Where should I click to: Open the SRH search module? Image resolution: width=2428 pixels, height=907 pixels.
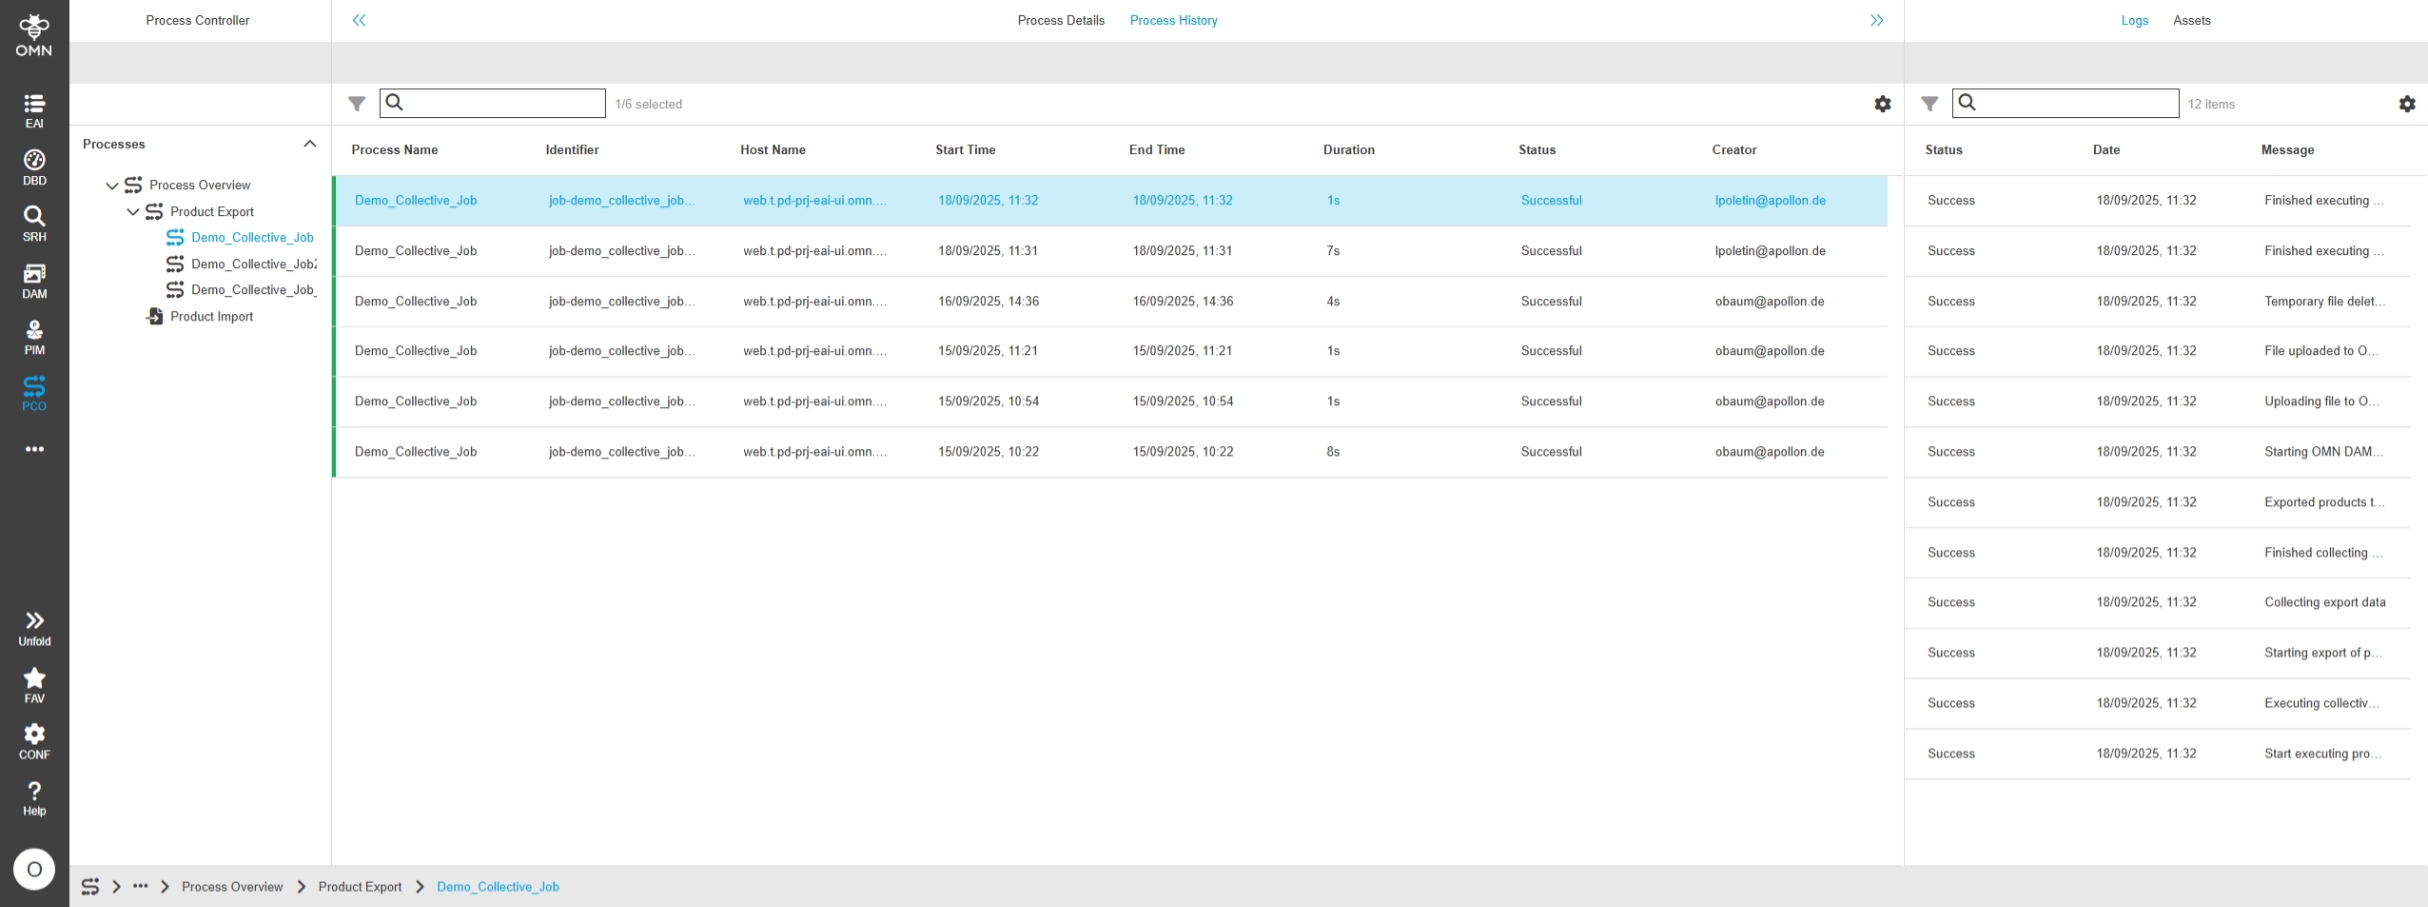pyautogui.click(x=34, y=223)
